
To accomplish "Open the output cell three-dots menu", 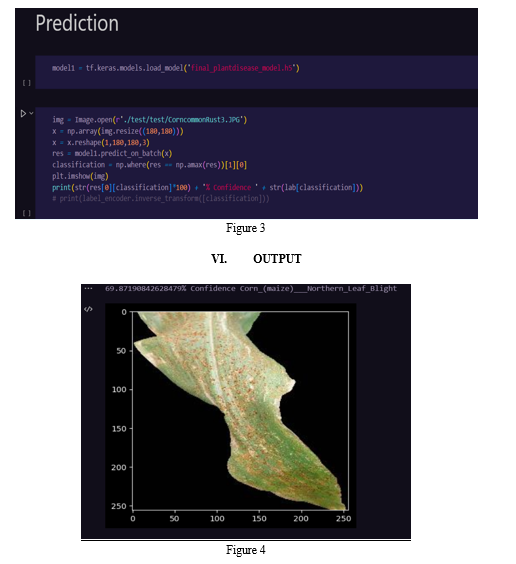I will coord(88,288).
